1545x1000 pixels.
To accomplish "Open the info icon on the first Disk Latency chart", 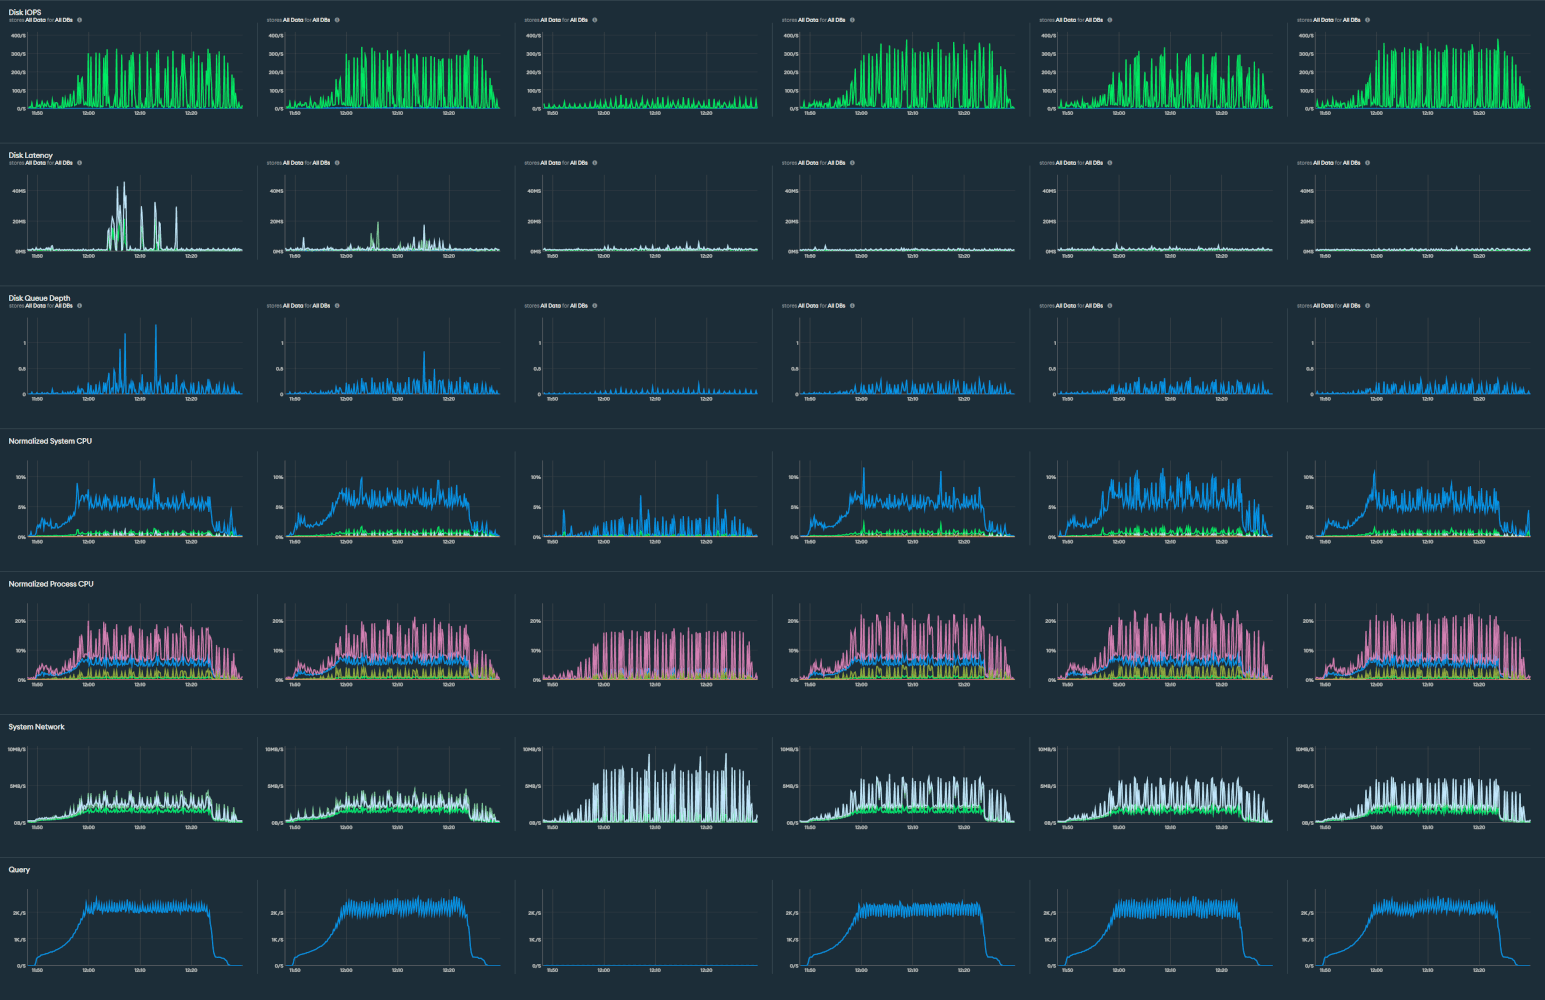I will (x=79, y=162).
